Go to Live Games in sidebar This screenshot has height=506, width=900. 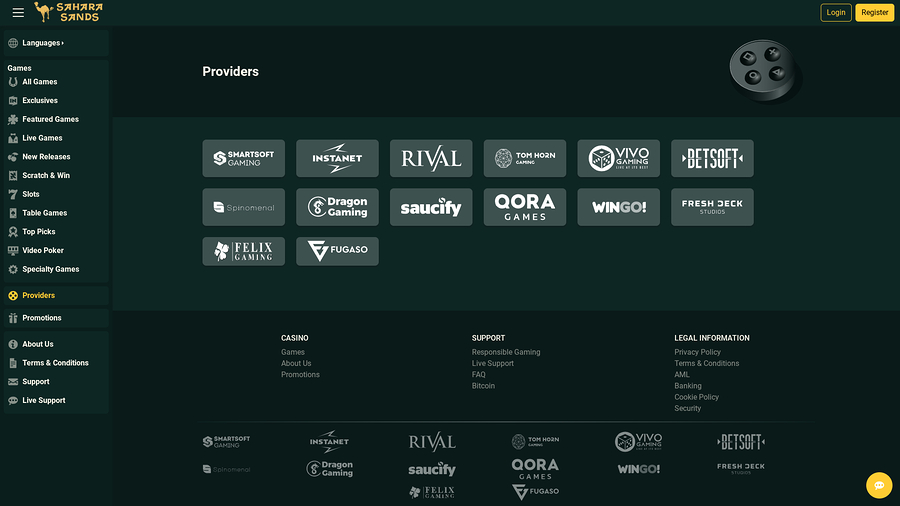coord(42,138)
